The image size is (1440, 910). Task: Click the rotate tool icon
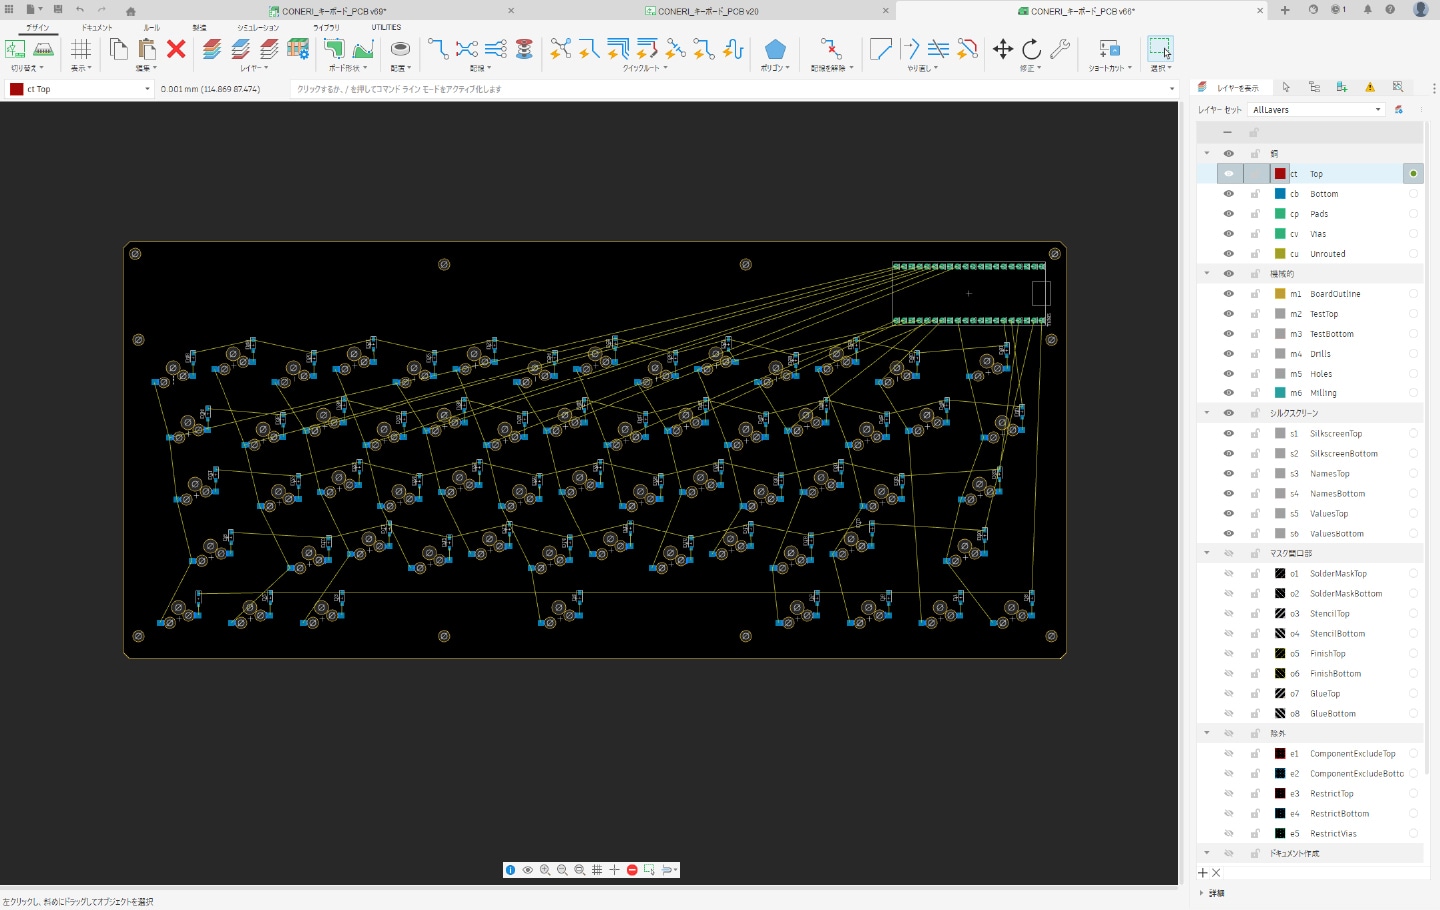click(x=1031, y=49)
